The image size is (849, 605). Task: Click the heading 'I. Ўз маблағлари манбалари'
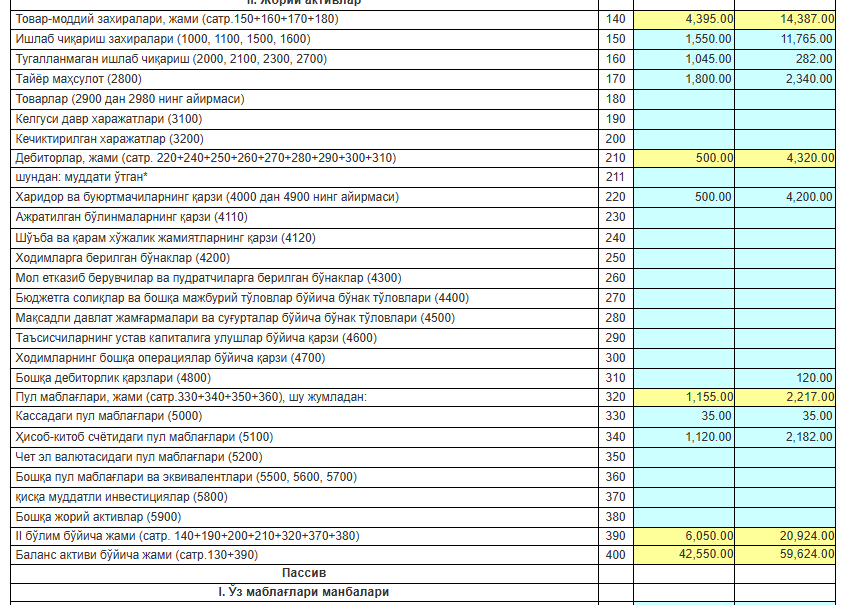point(304,592)
